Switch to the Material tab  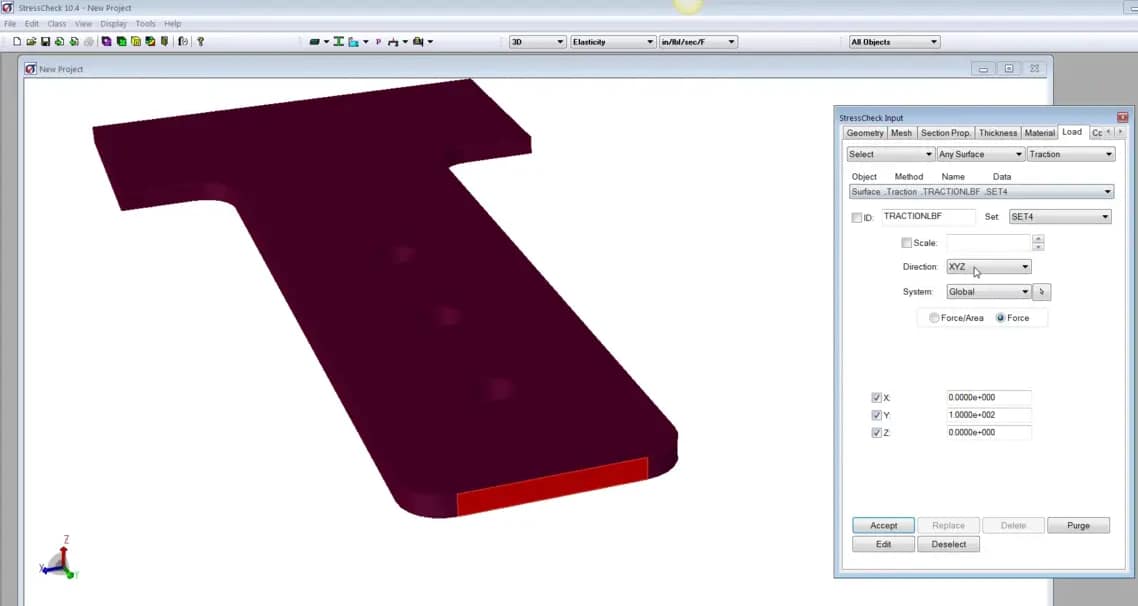pos(1039,133)
